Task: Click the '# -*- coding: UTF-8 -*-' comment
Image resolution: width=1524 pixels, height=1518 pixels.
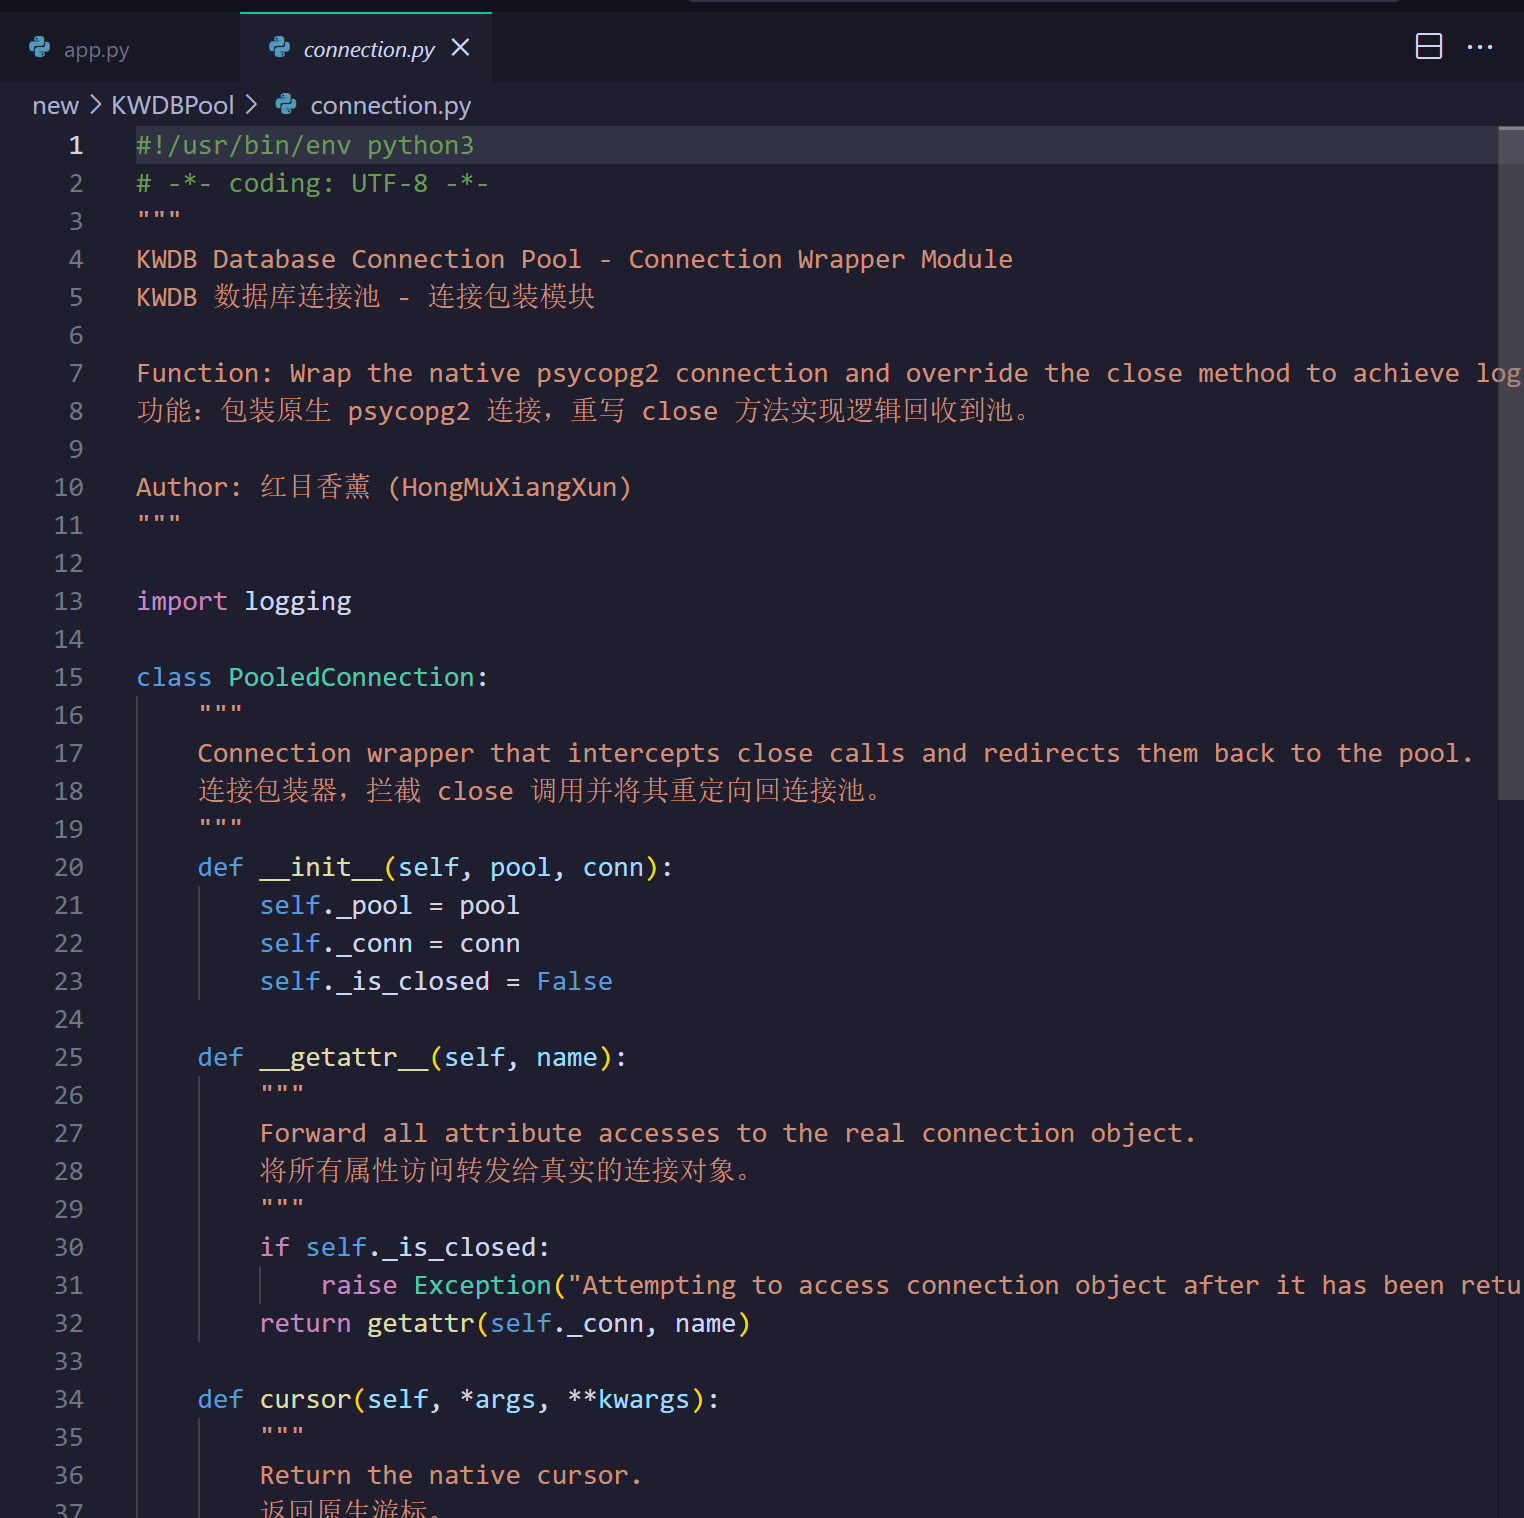Action: [313, 183]
